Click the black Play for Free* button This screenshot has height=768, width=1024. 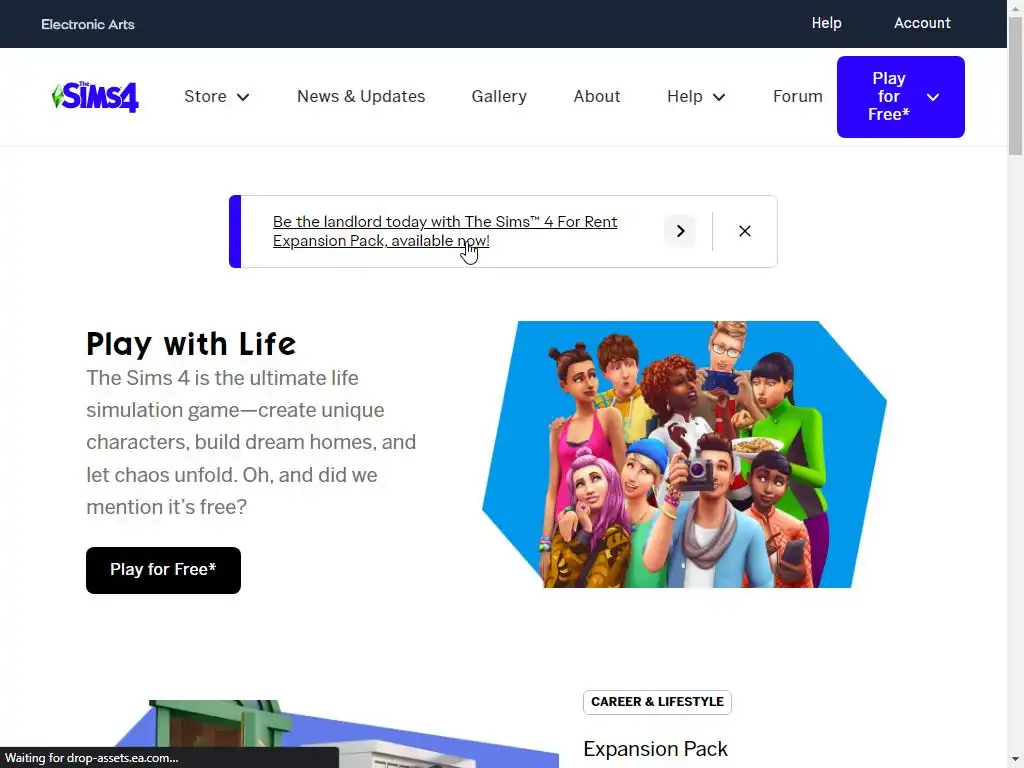coord(163,570)
